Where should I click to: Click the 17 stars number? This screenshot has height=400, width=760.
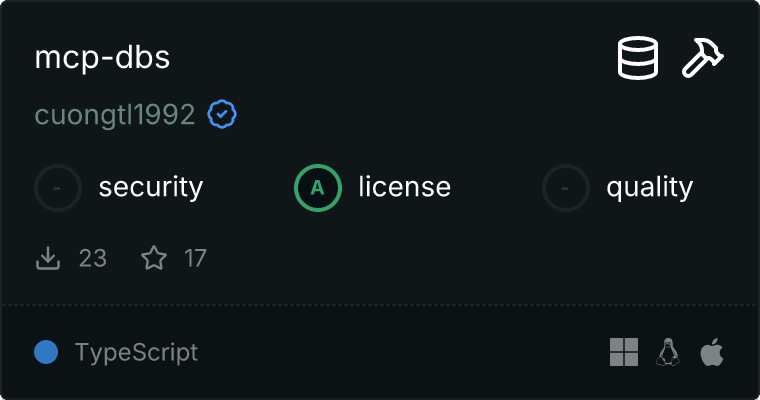[195, 258]
